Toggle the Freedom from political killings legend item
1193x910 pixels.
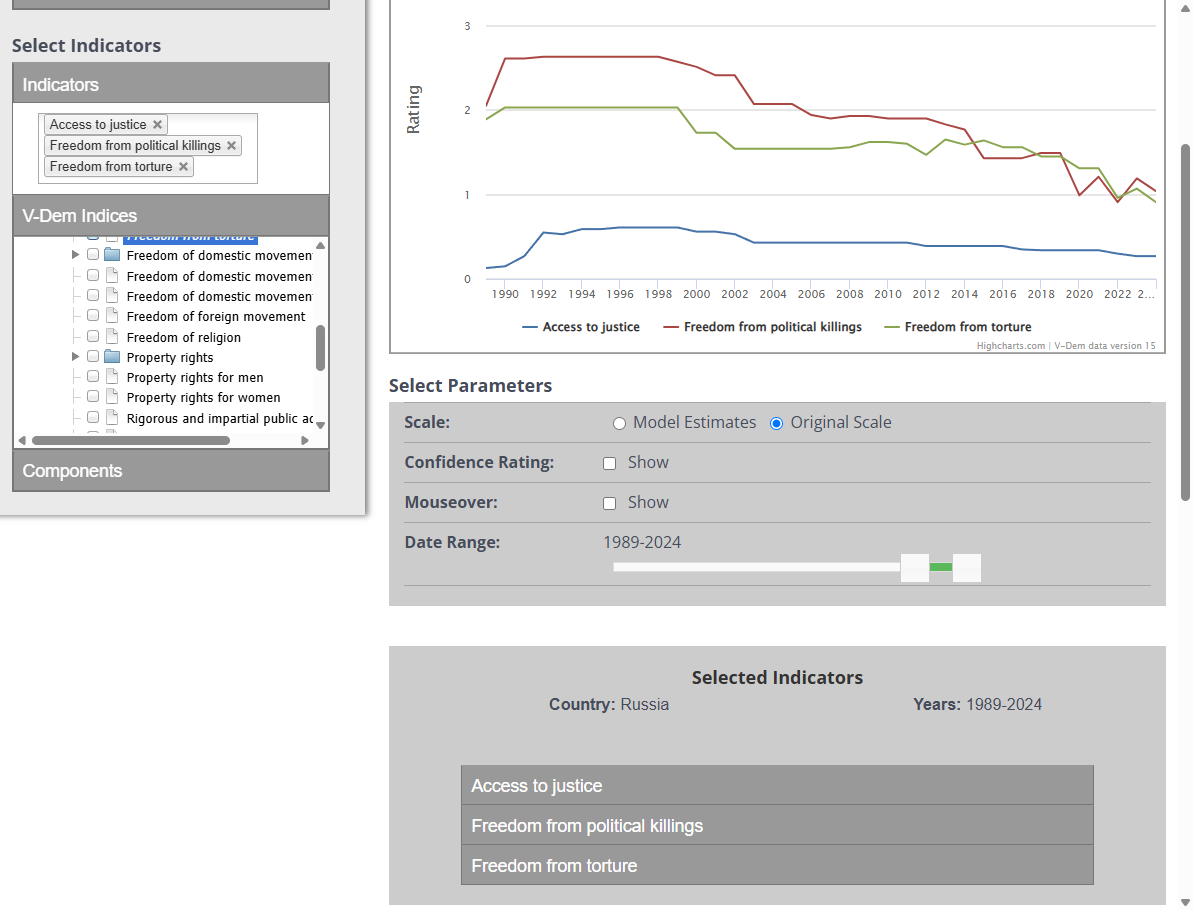[x=762, y=327]
